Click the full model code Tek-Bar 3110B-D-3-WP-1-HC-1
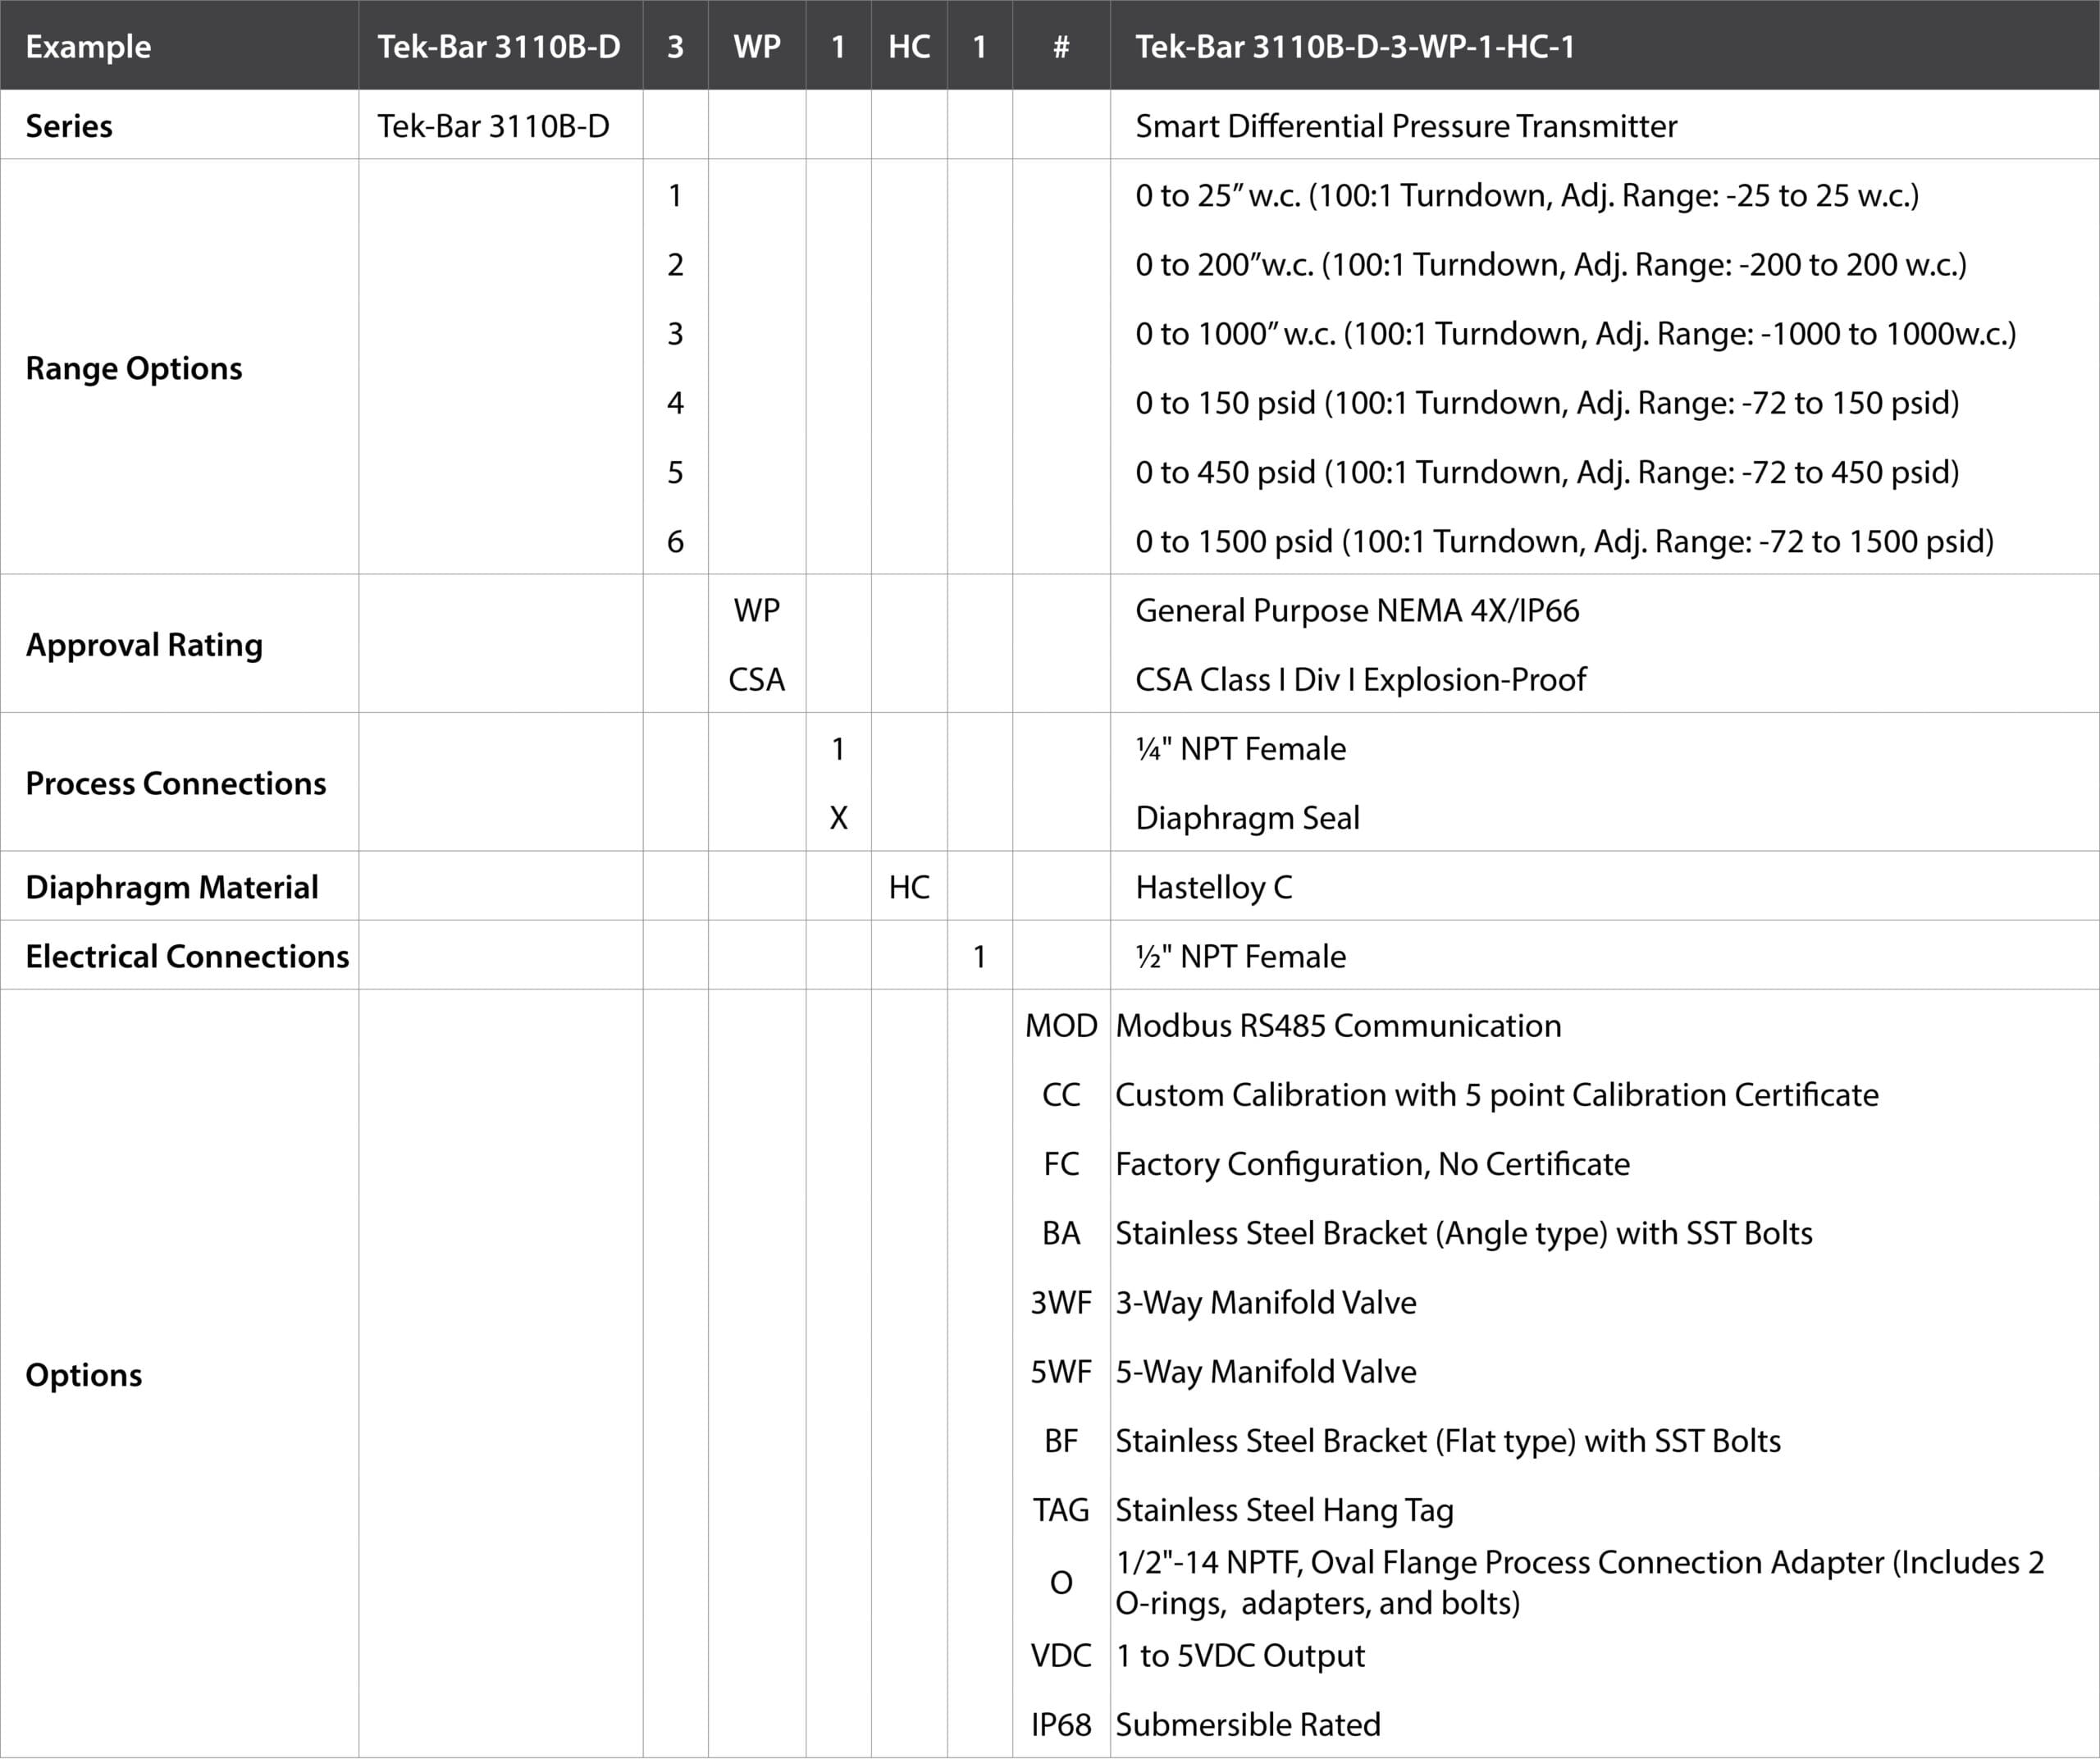Screen dimensions: 2100x1759 (1354, 46)
